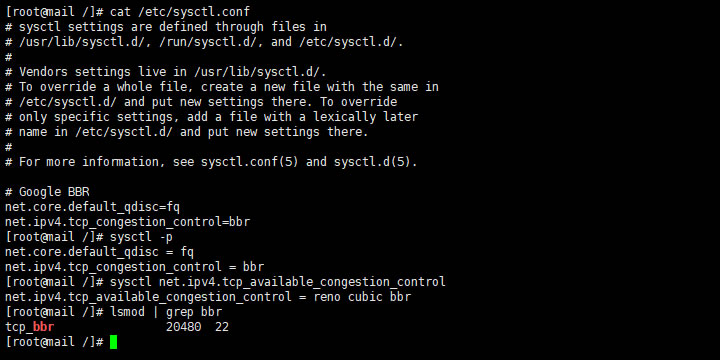Click the 'sysctl net.ipv4.tcp_available_congestion_control' command

[278, 282]
